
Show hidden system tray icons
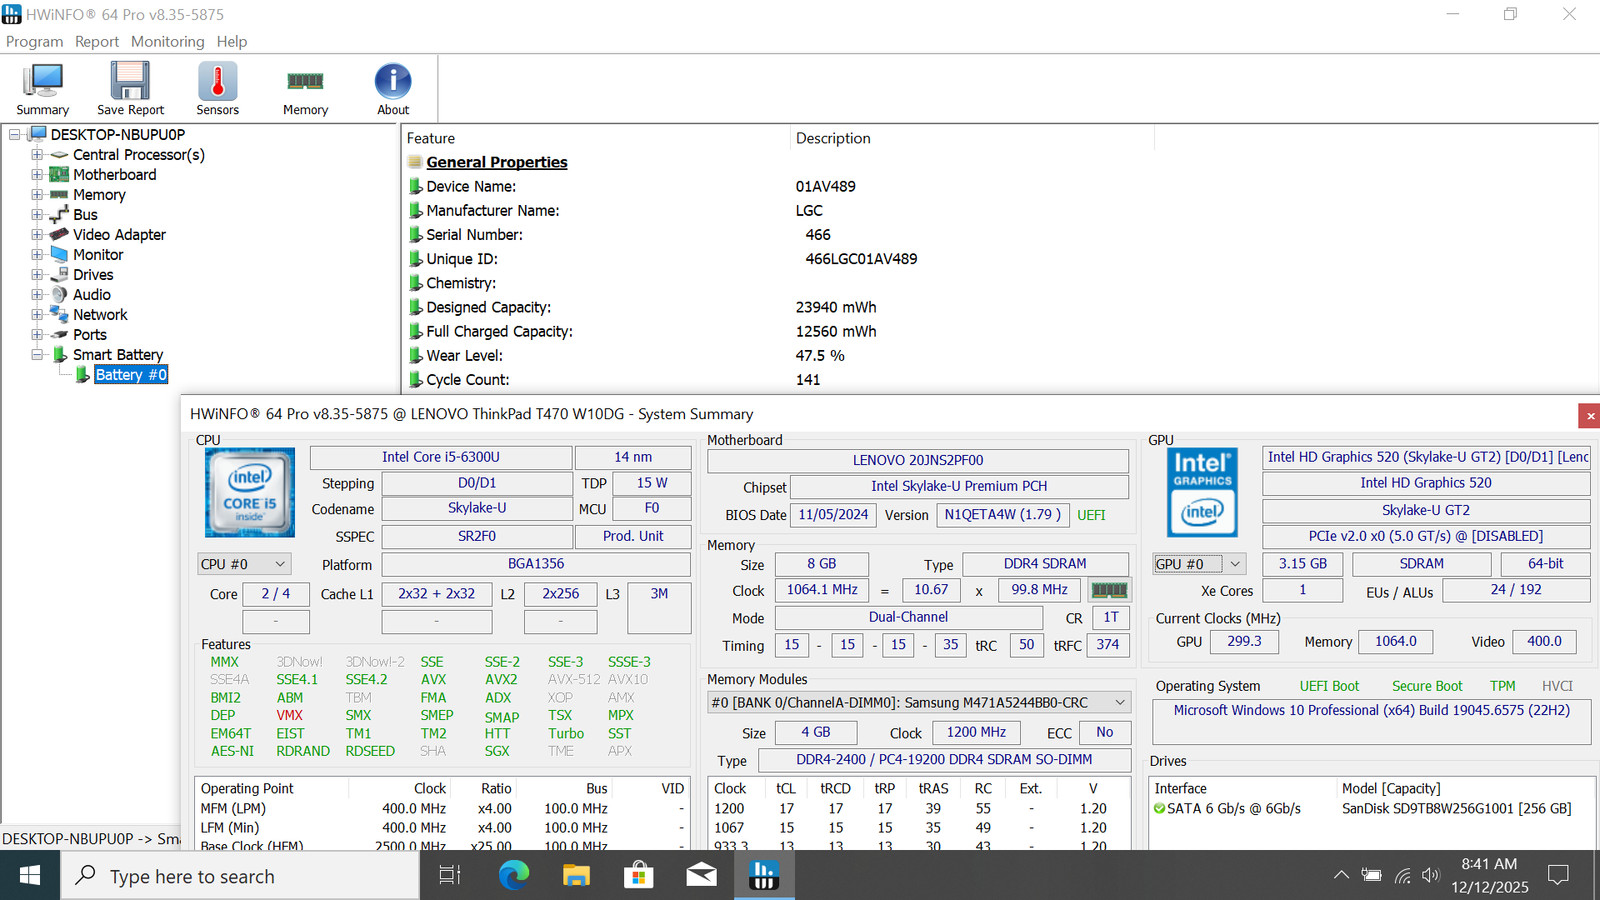click(x=1341, y=876)
